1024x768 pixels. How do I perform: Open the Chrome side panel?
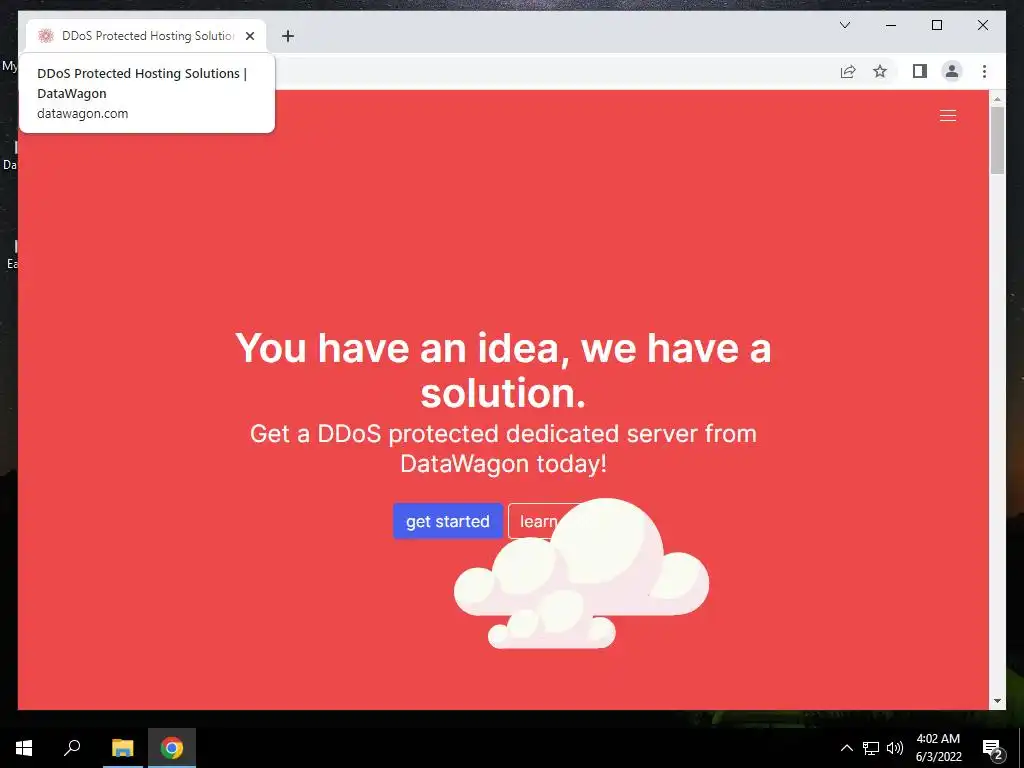[920, 71]
